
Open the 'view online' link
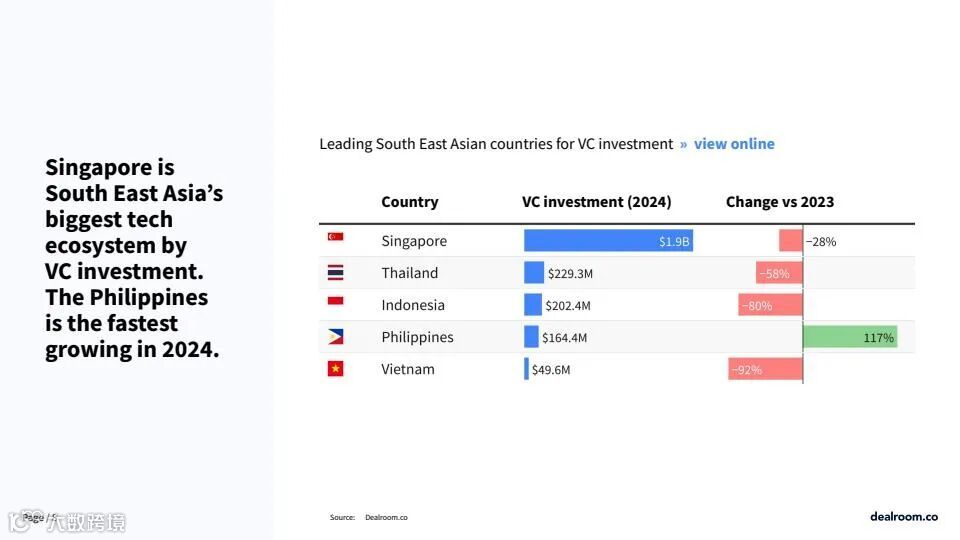coord(734,144)
